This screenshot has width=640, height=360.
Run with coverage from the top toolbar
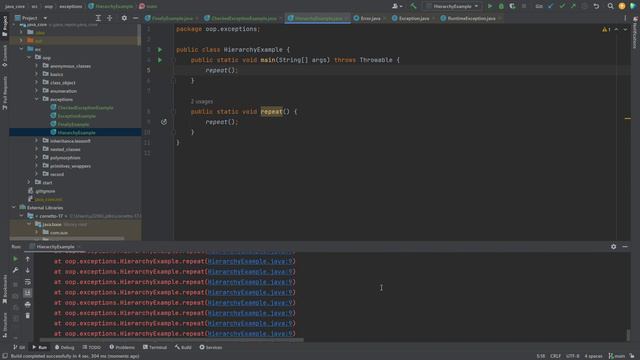512,6
